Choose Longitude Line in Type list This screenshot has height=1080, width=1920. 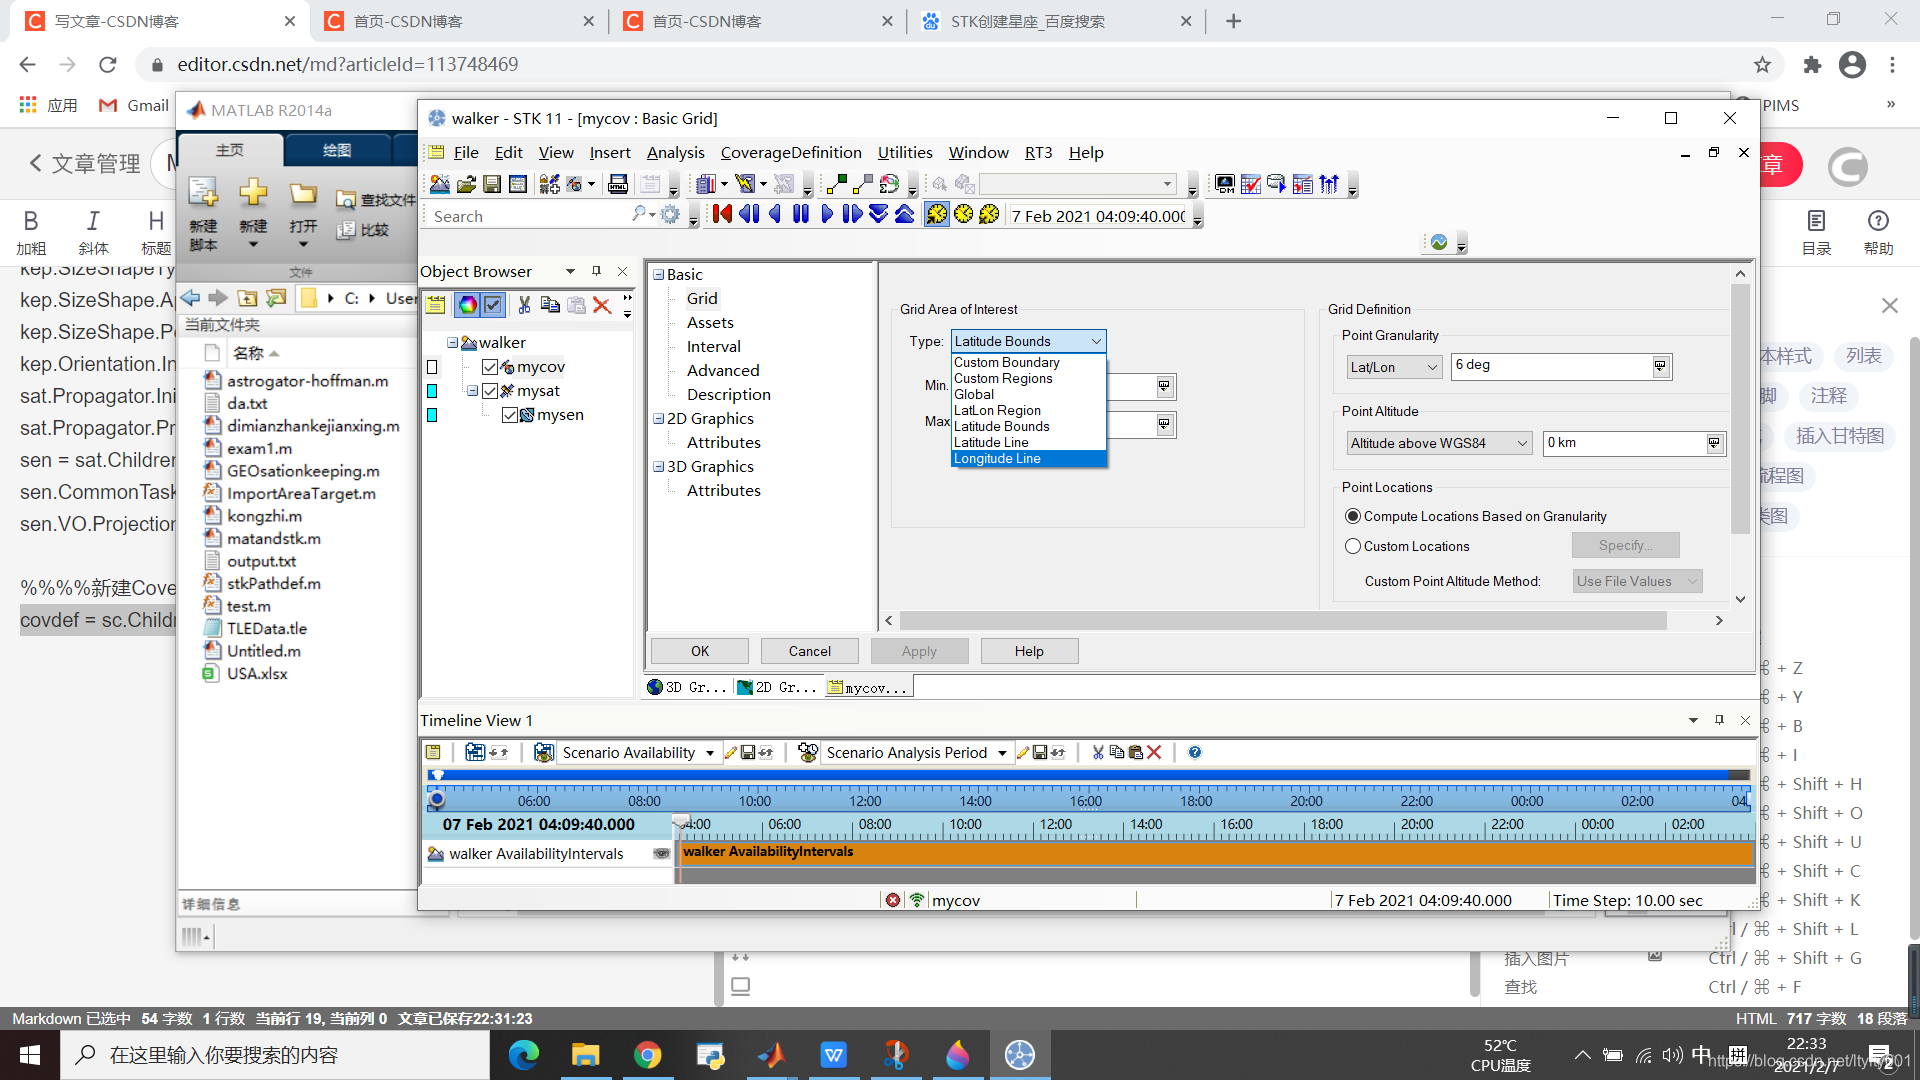998,459
